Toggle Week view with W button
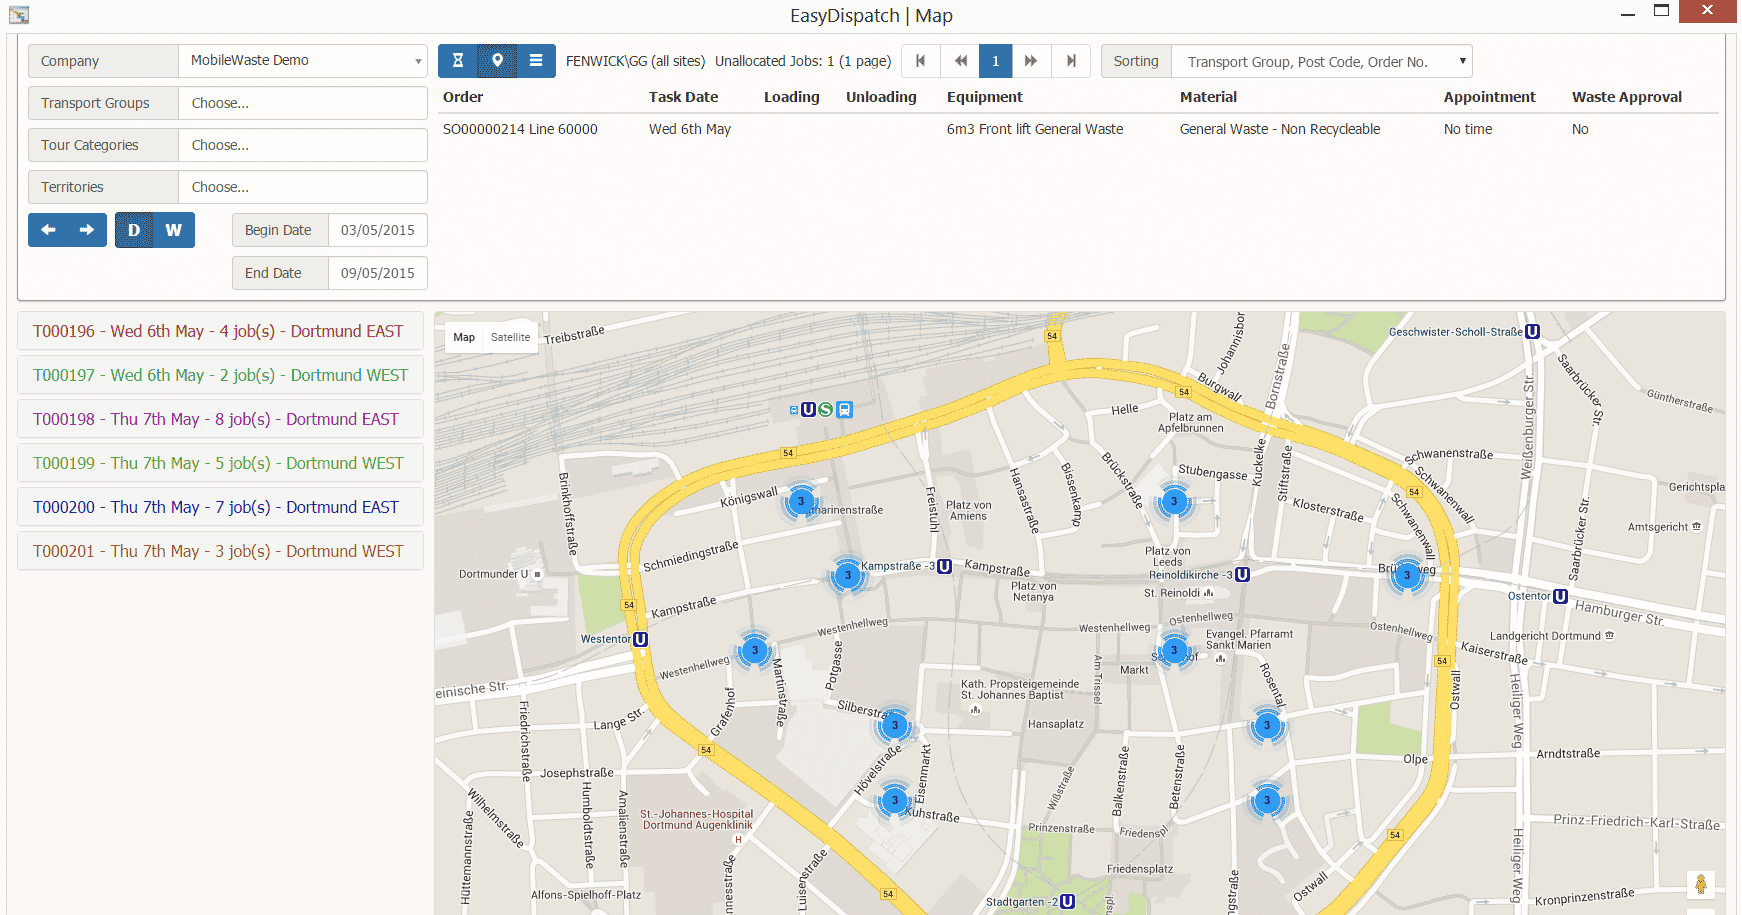 174,230
